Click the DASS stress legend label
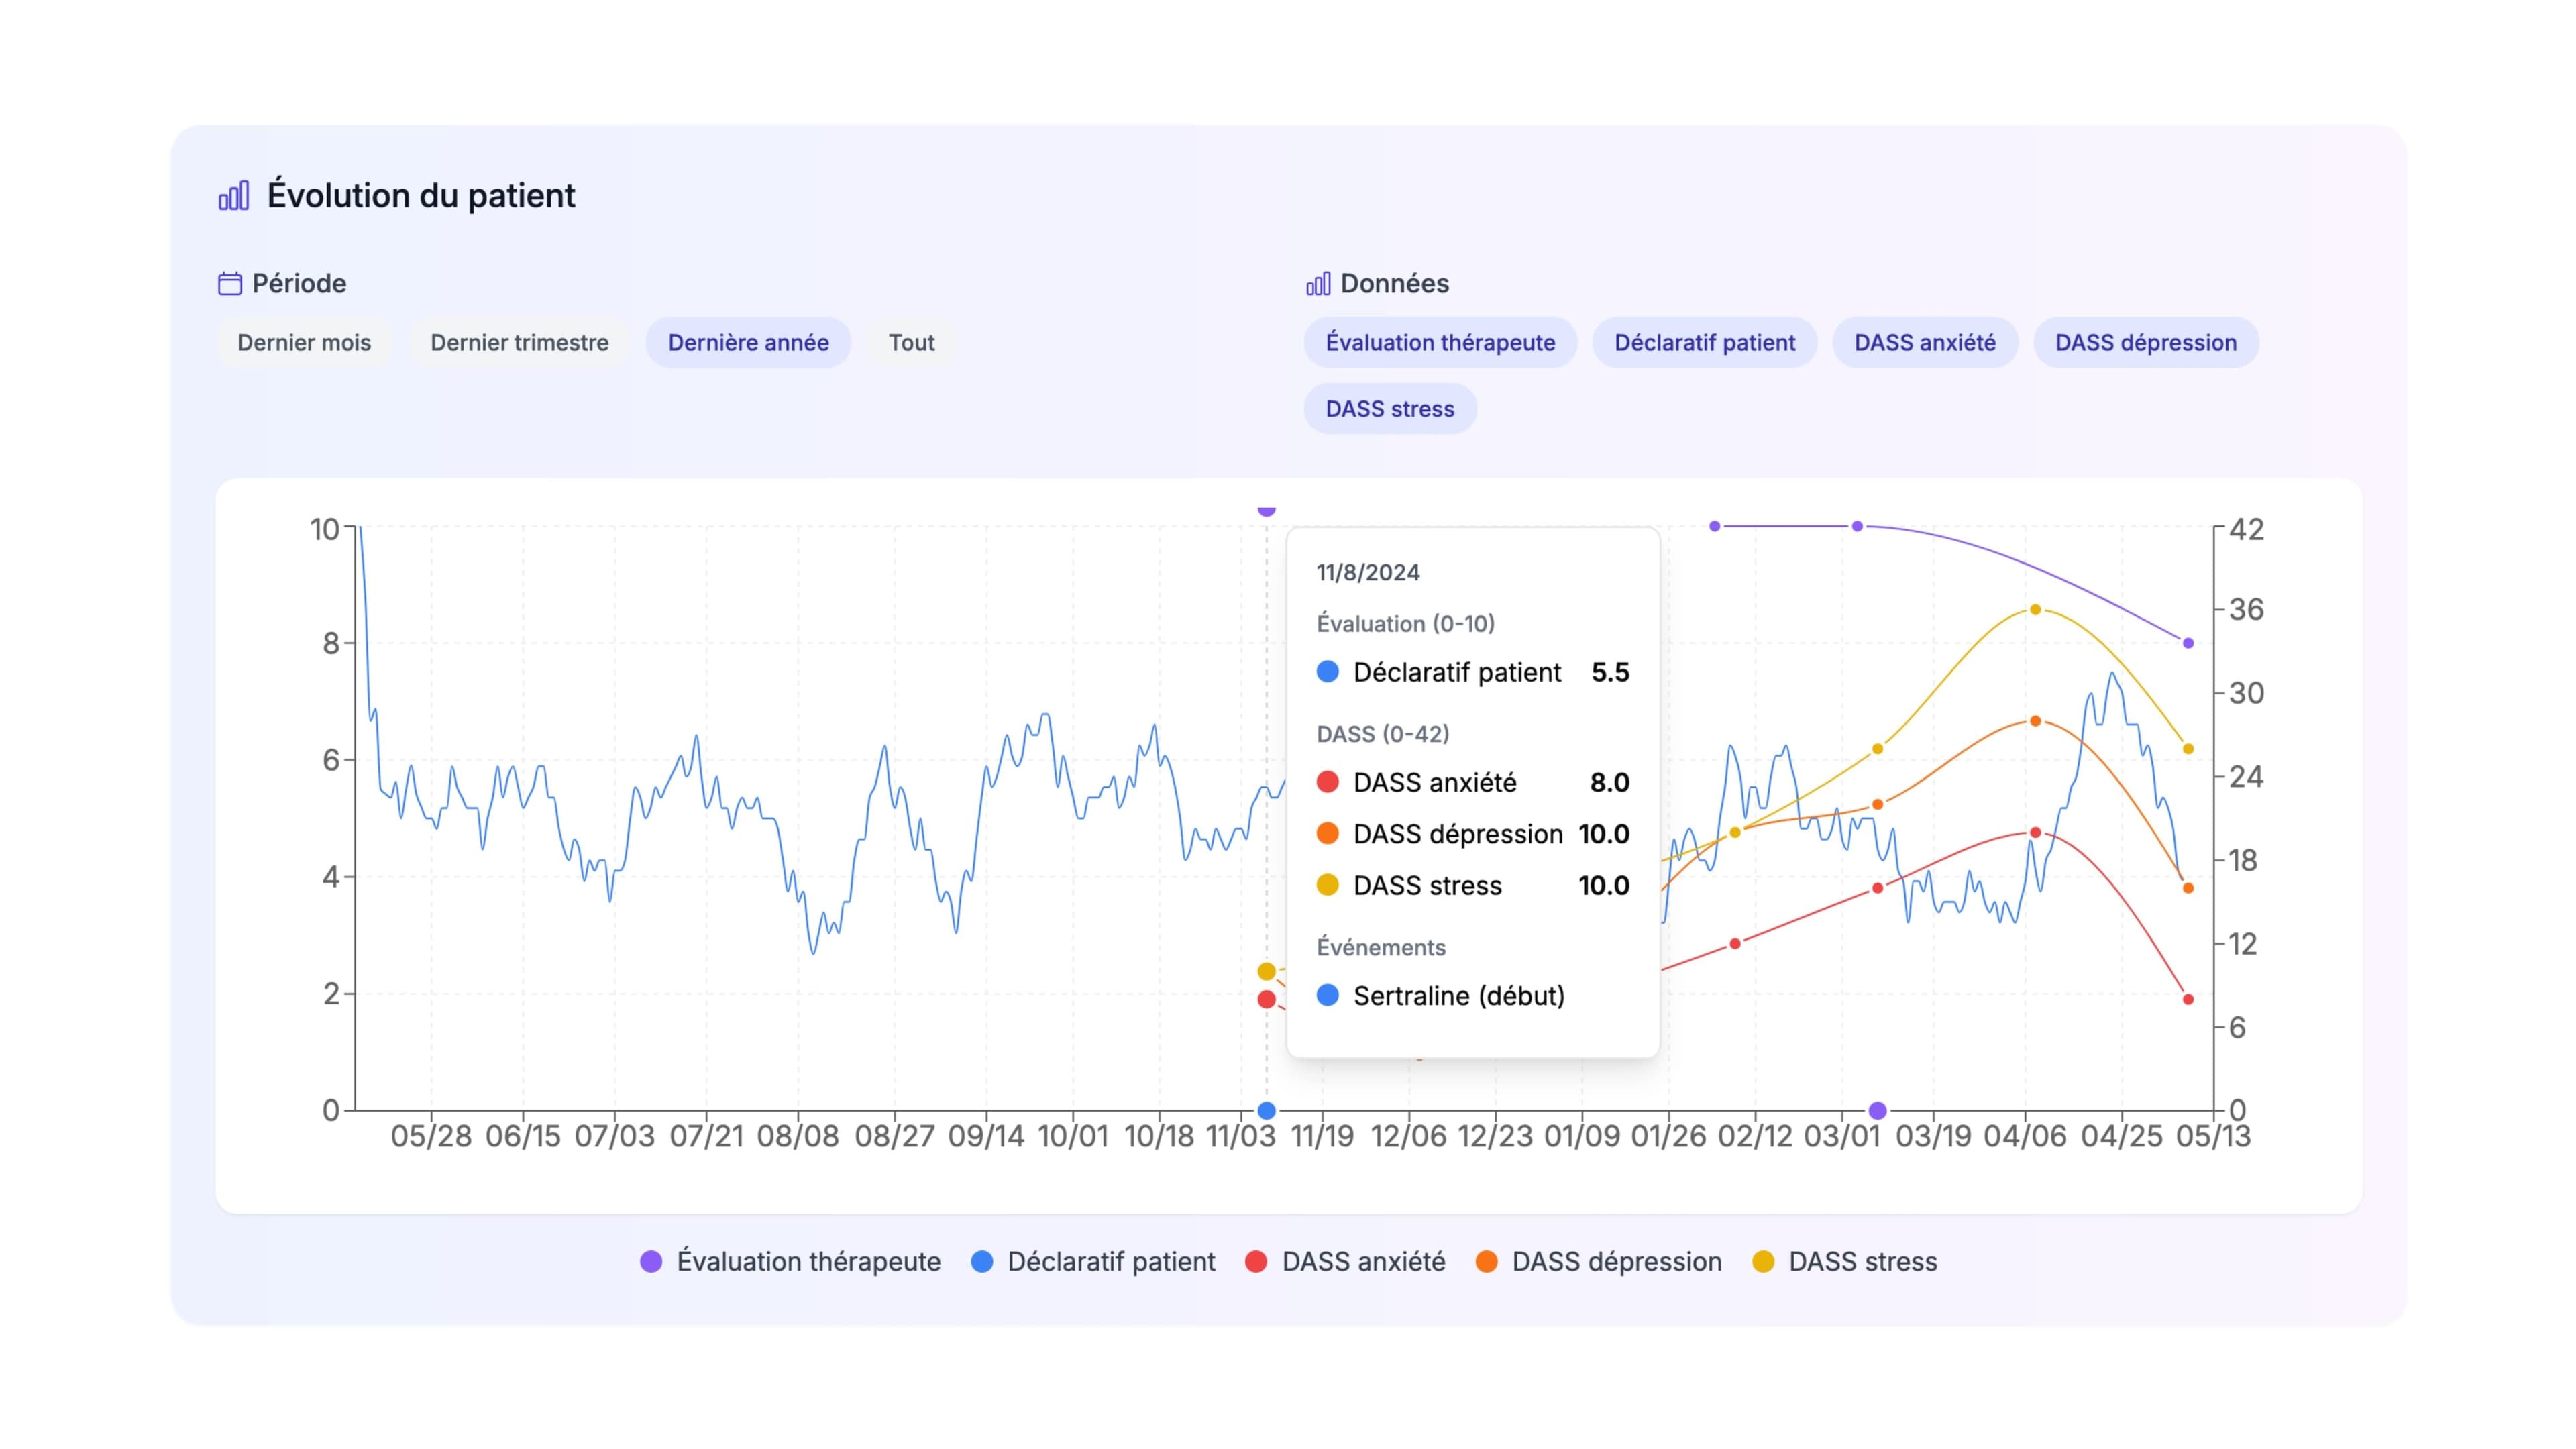The width and height of the screenshot is (2576, 1449). [1863, 1262]
